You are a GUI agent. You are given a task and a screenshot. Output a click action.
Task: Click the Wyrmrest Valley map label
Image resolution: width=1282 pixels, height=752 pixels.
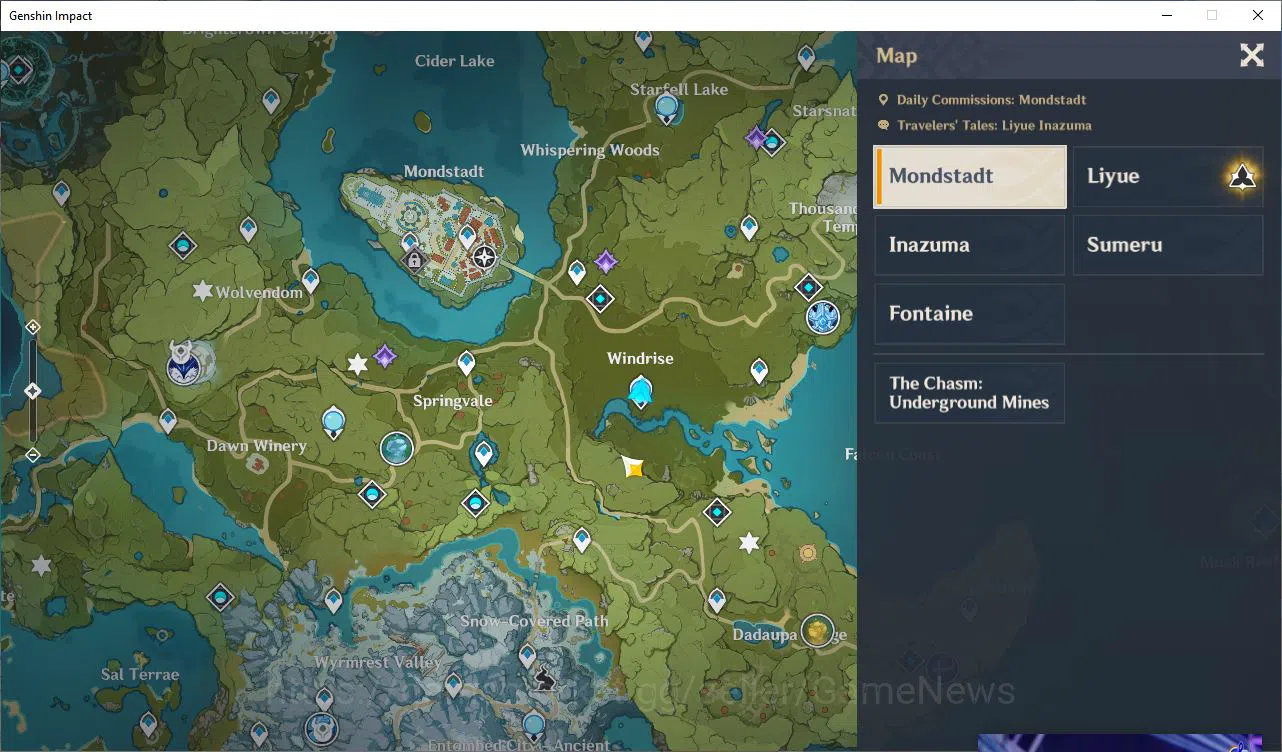[378, 663]
